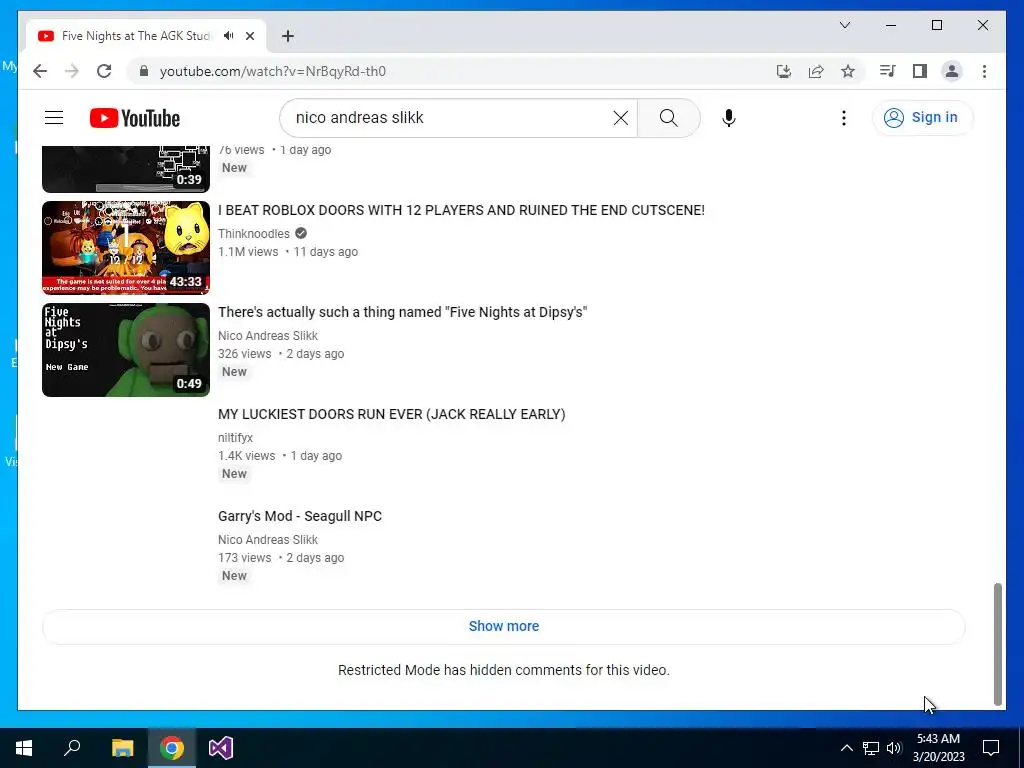Screen dimensions: 1024x768
Task: Click New badge under Garry's Mod video
Action: point(234,575)
